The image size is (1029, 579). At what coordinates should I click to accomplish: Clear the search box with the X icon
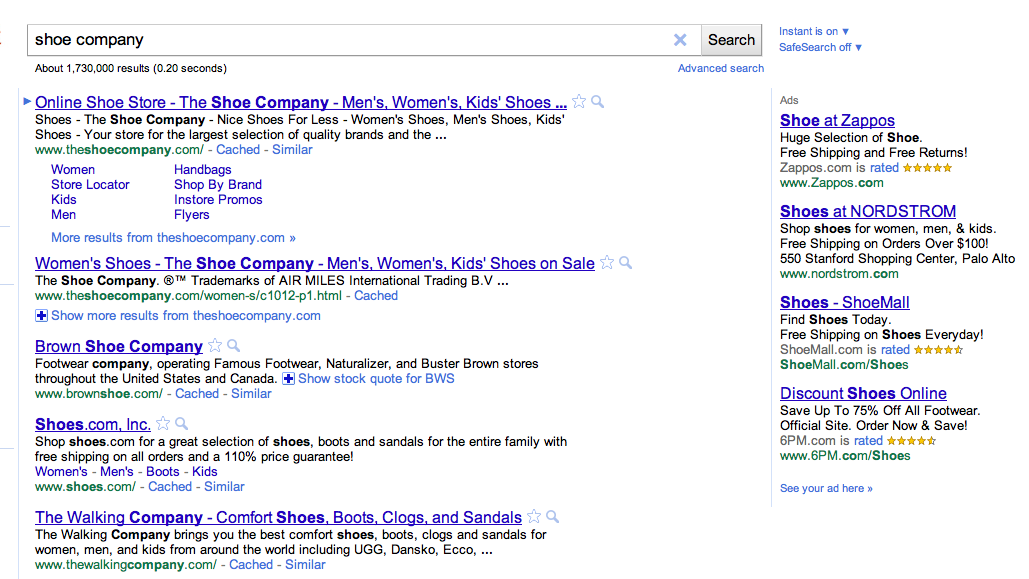(x=680, y=40)
